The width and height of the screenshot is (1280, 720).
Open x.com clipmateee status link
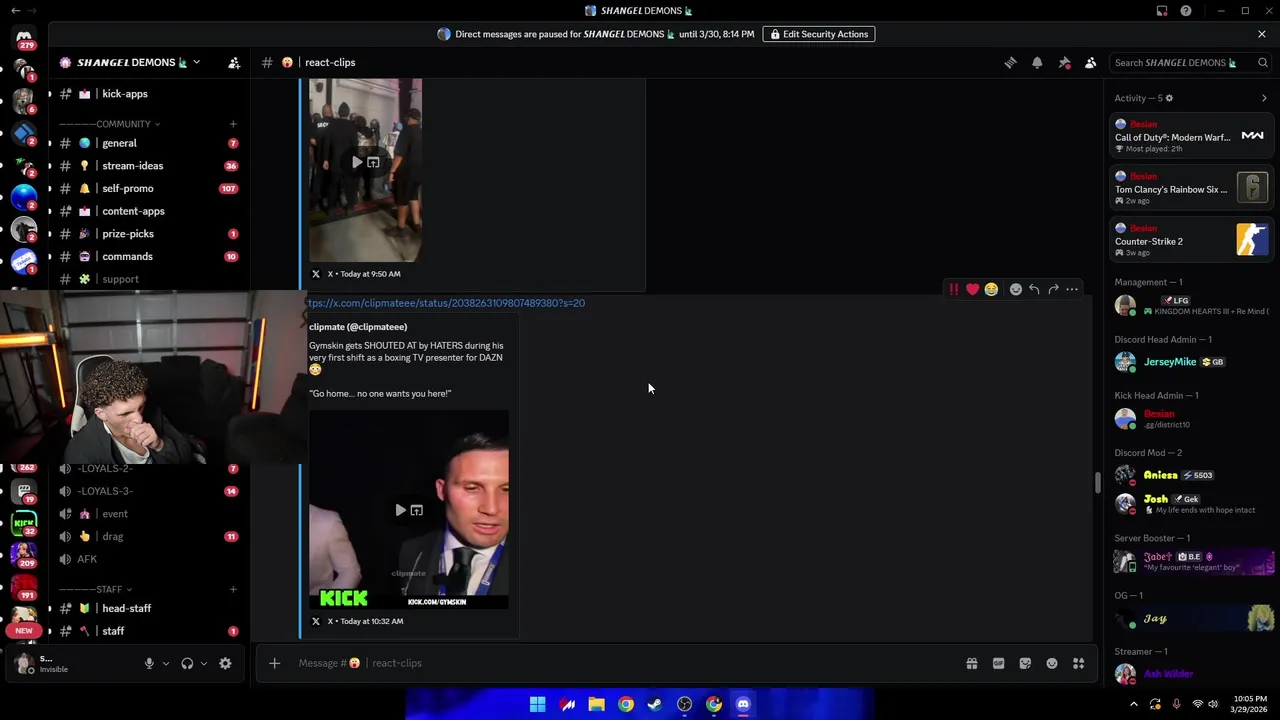click(x=446, y=303)
